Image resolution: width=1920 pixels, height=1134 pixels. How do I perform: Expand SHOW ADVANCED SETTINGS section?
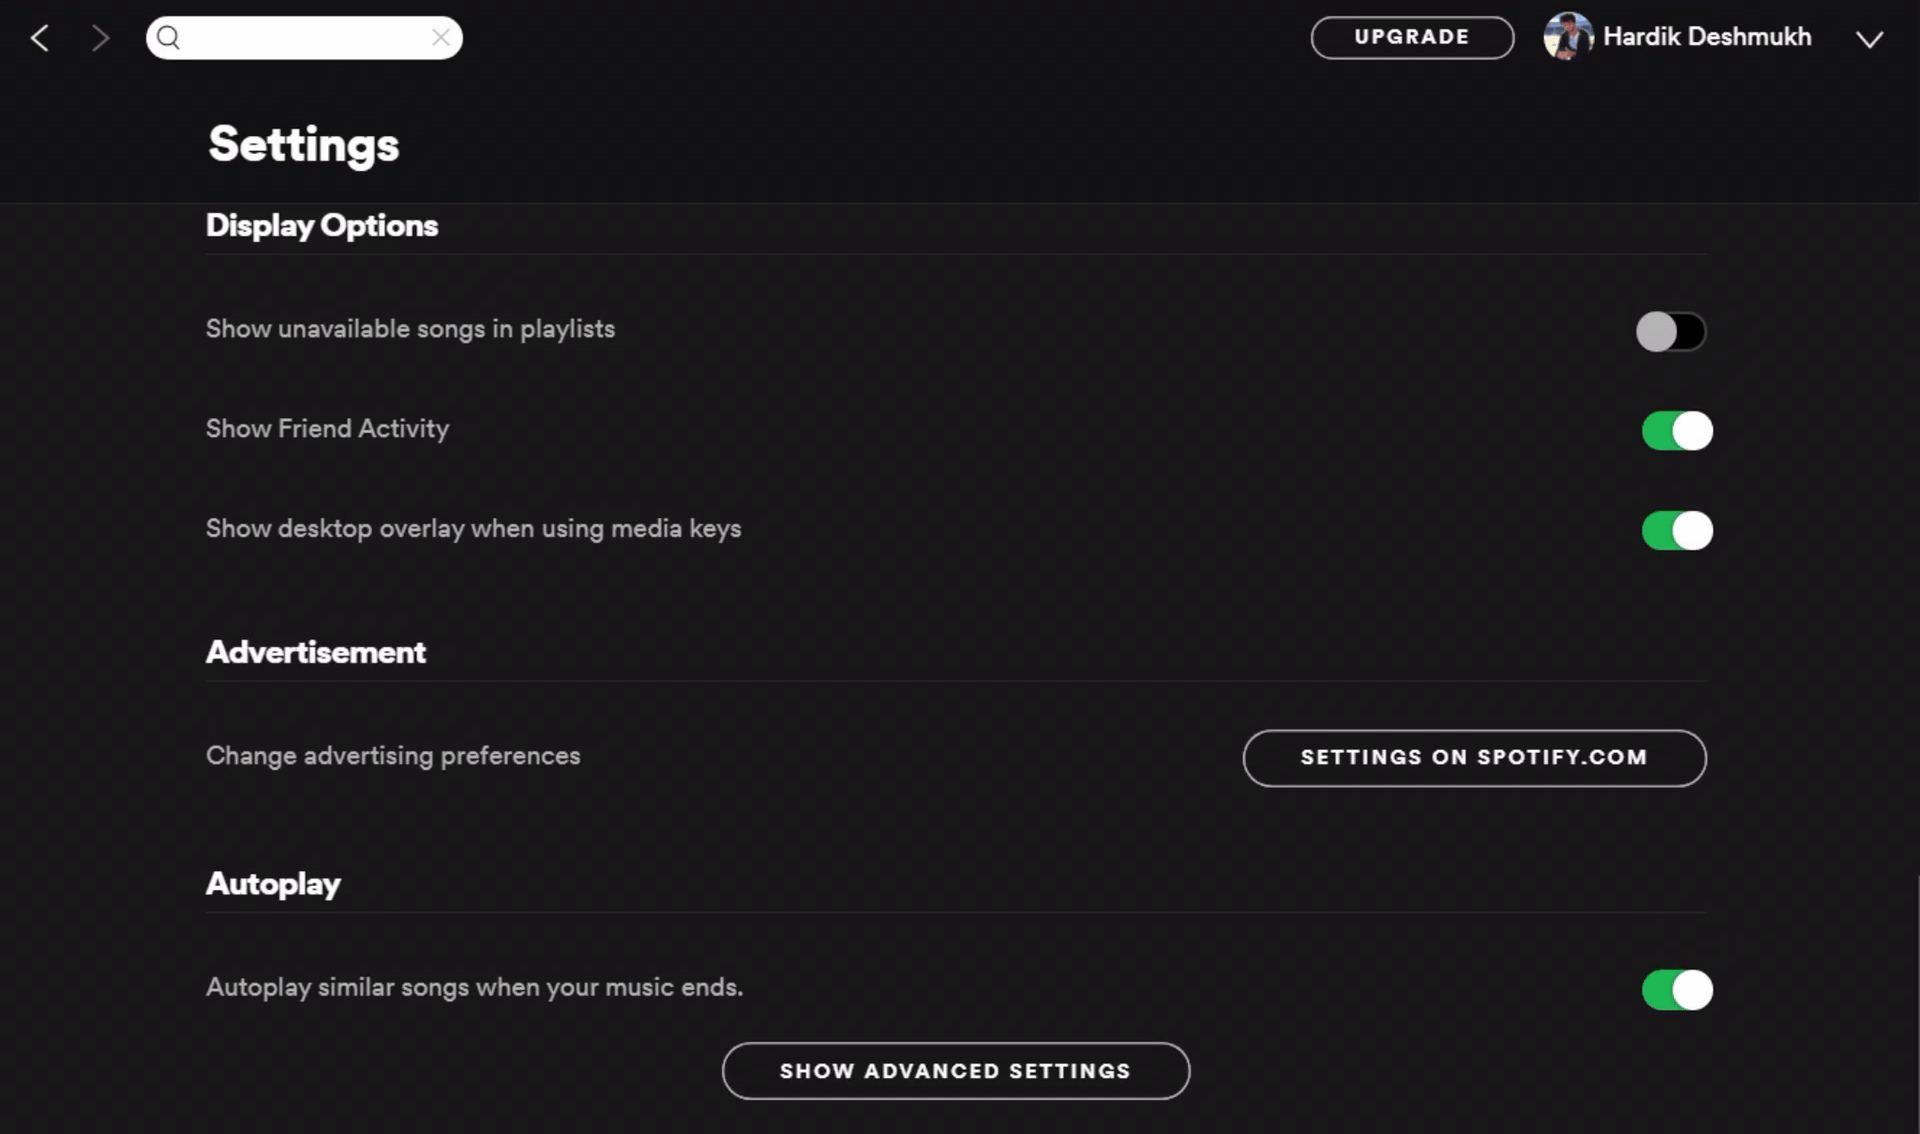955,1071
